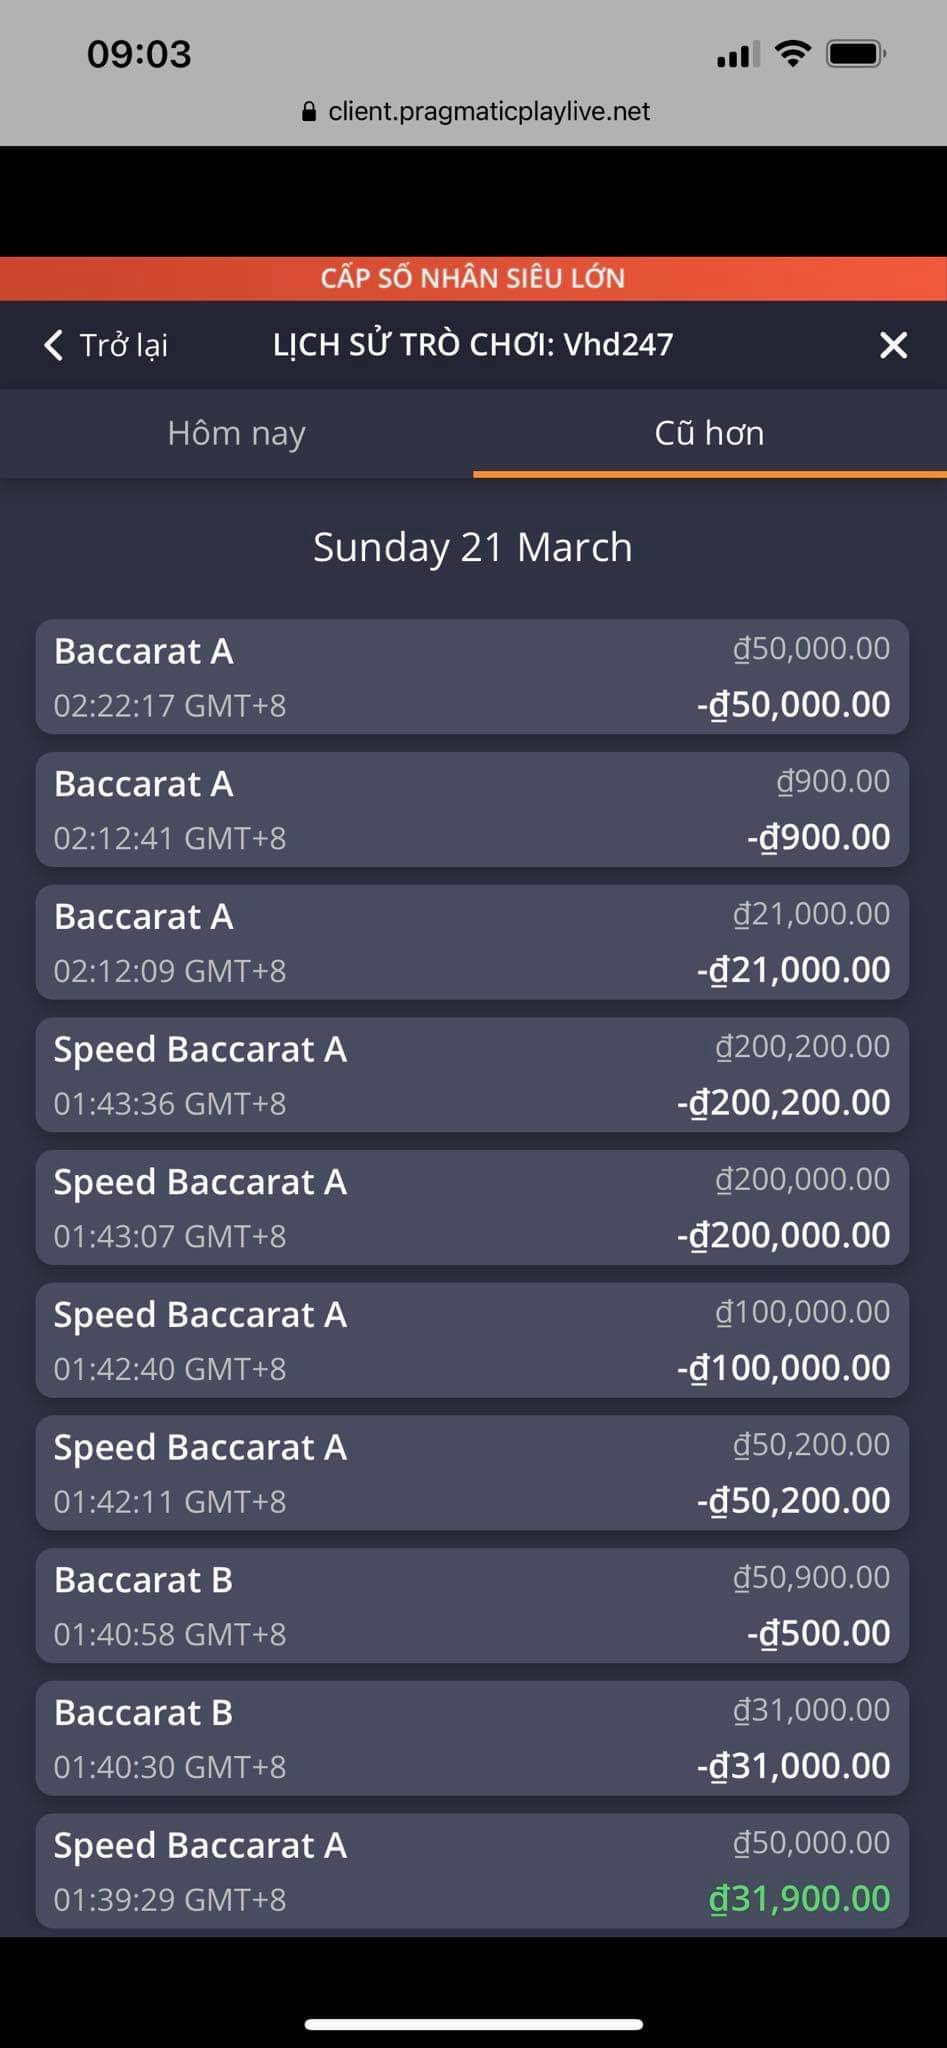Screen dimensions: 947x2048
Task: Click the CẤP SỐ NHÂN SIÊU LỚN banner
Action: tap(473, 278)
